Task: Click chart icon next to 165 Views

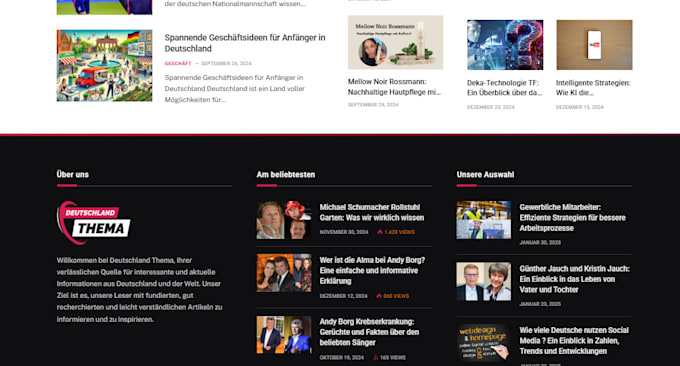Action: tap(376, 357)
